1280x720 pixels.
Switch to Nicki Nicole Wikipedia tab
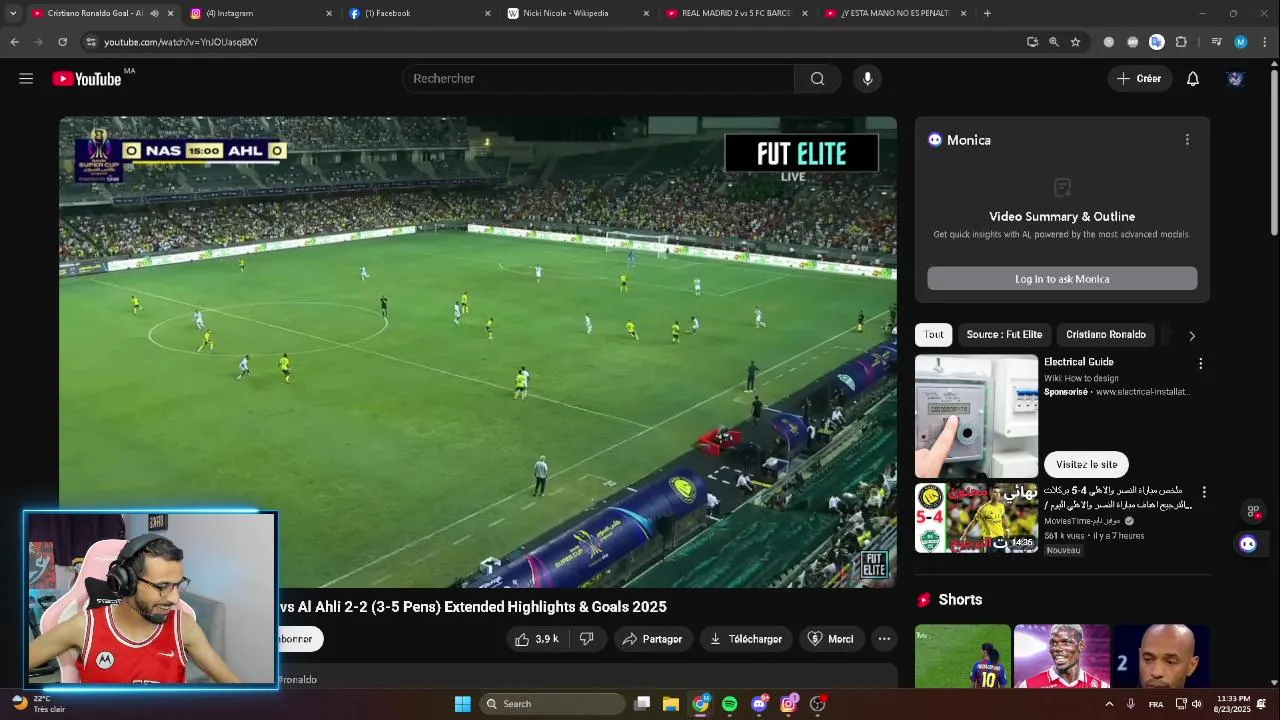tap(577, 13)
